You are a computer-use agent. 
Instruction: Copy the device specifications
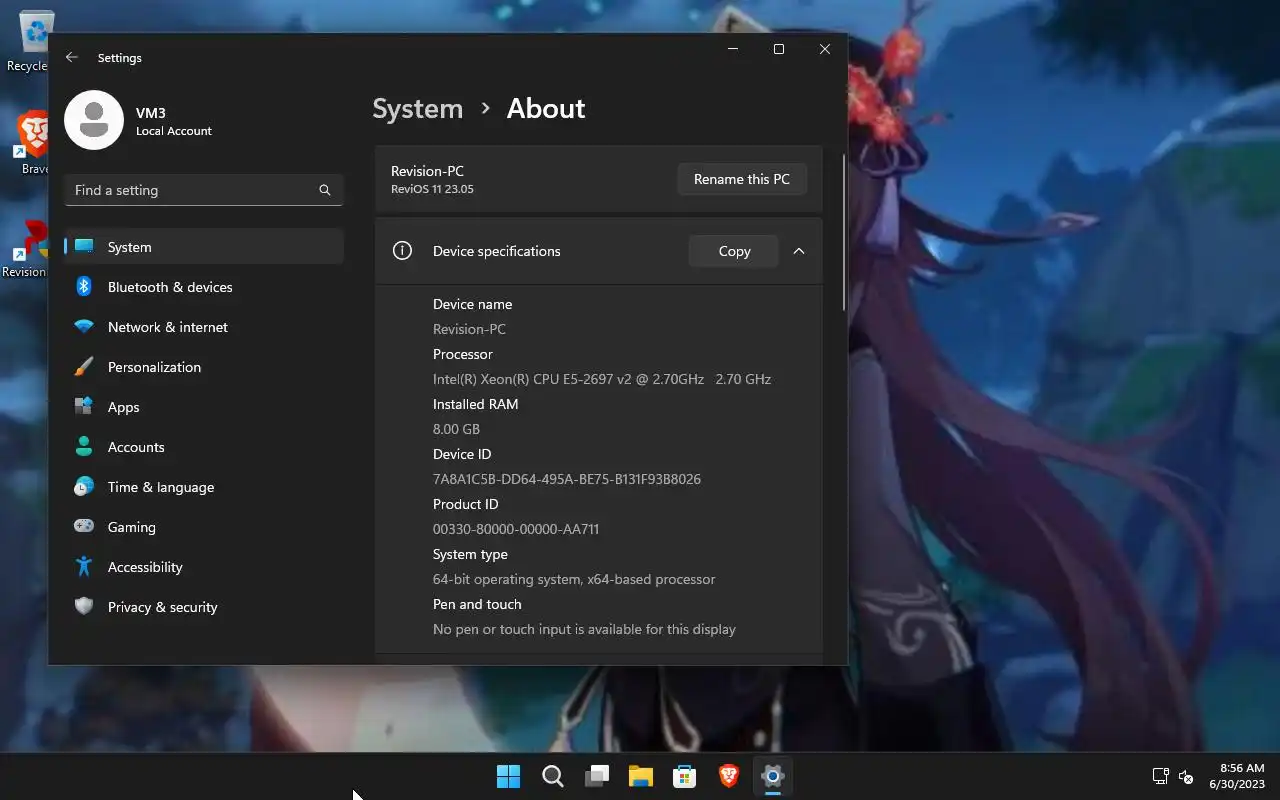pos(734,251)
